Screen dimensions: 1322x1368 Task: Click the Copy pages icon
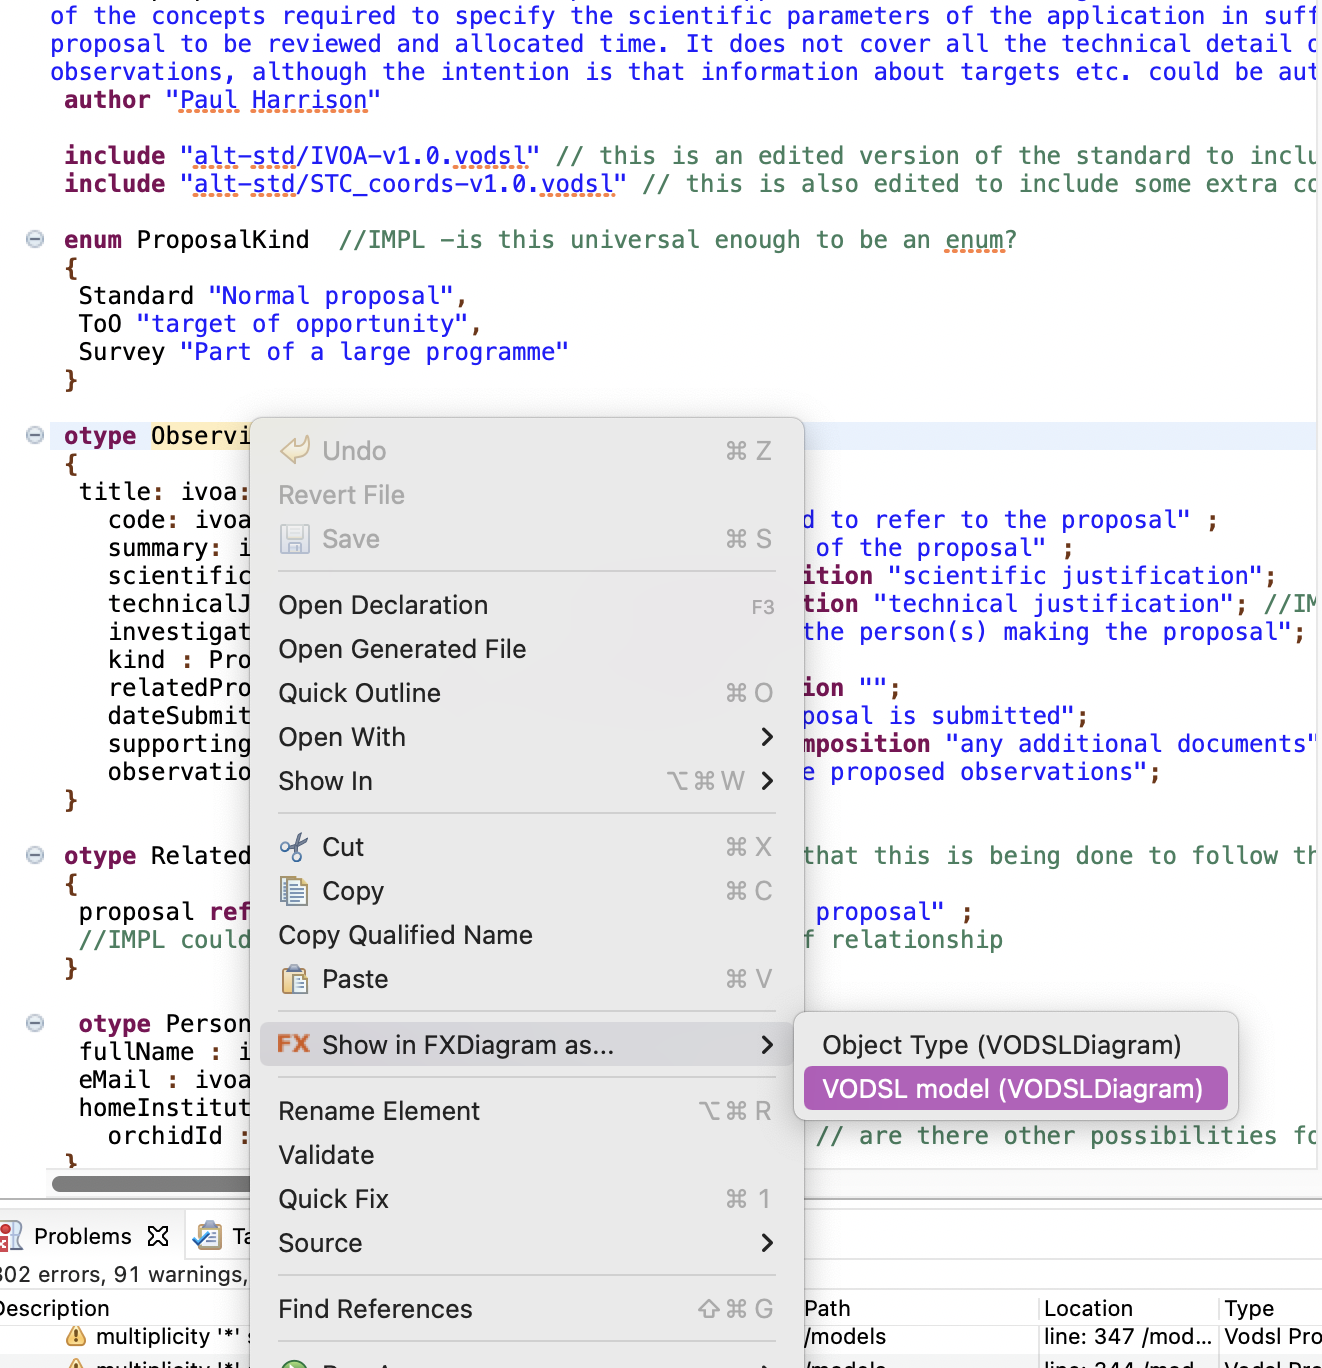coord(294,891)
